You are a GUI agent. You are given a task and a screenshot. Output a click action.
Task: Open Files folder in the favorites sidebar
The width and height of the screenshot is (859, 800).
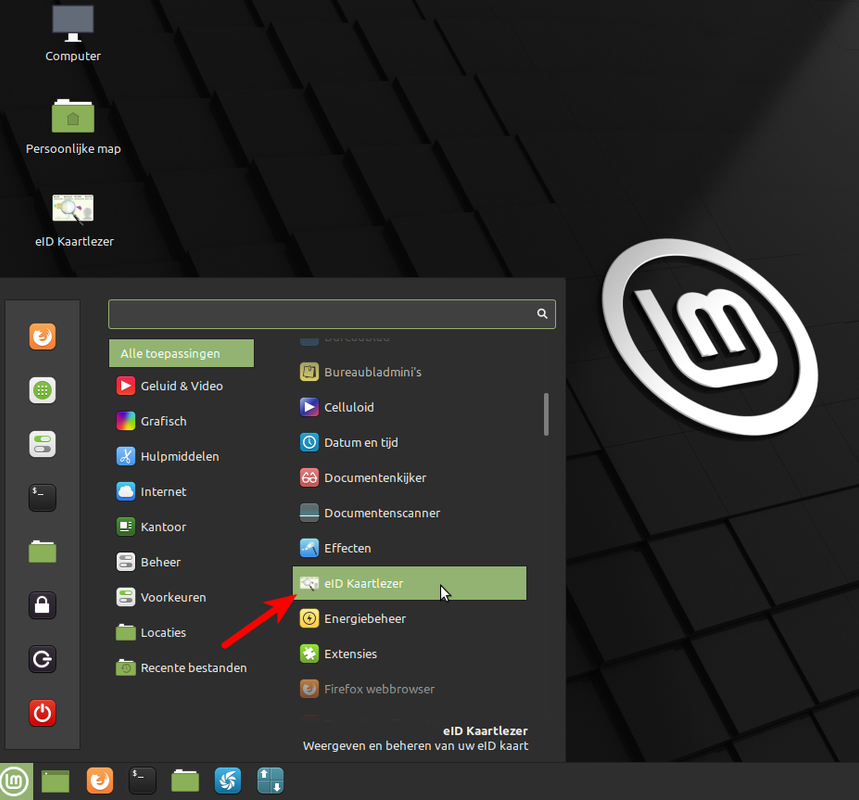[x=42, y=551]
